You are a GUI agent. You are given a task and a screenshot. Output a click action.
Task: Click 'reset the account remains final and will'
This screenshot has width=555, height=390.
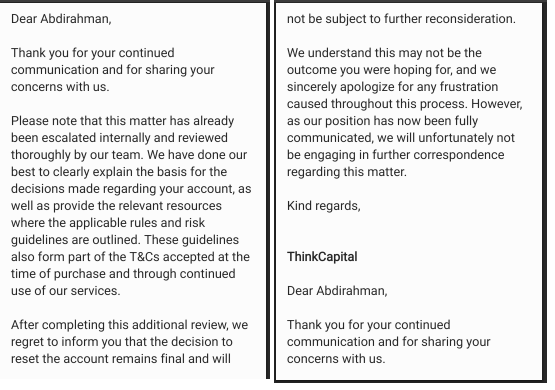click(121, 359)
